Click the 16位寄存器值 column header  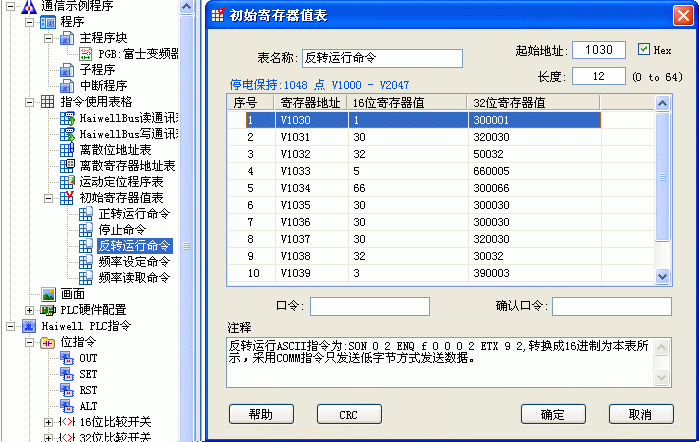407,103
